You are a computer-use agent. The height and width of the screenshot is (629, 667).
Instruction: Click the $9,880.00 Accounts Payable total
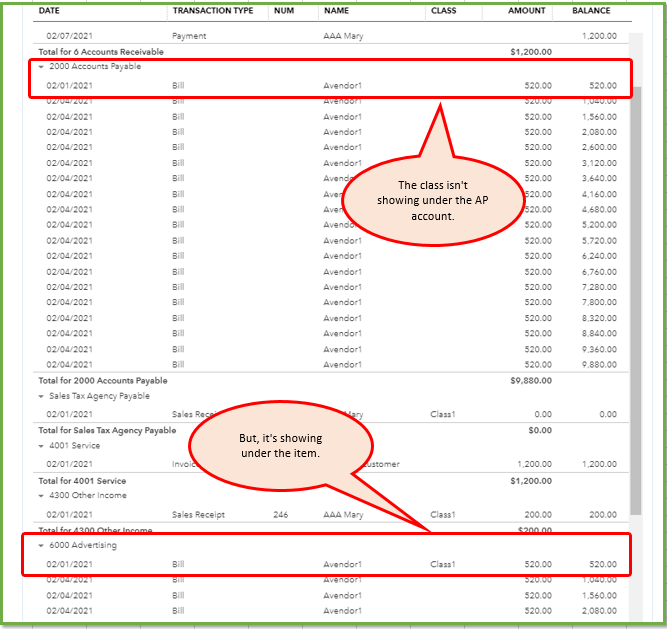tap(531, 381)
